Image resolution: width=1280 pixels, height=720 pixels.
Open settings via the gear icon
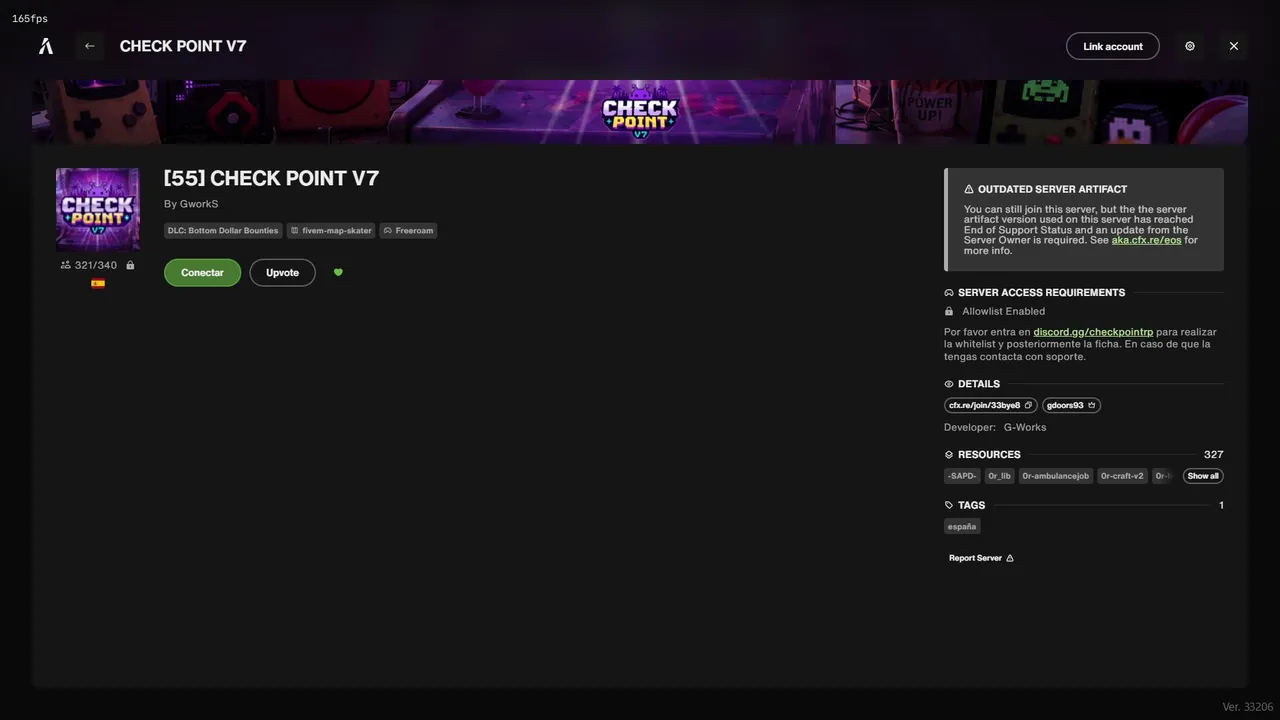point(1190,46)
